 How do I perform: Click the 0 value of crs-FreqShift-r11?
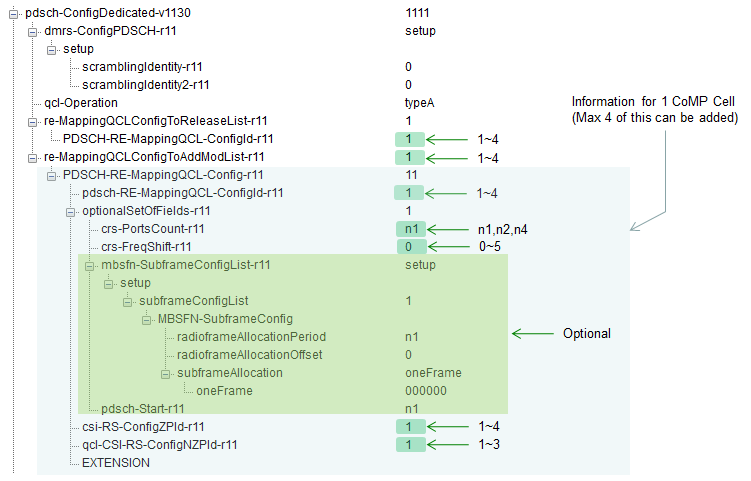(411, 247)
